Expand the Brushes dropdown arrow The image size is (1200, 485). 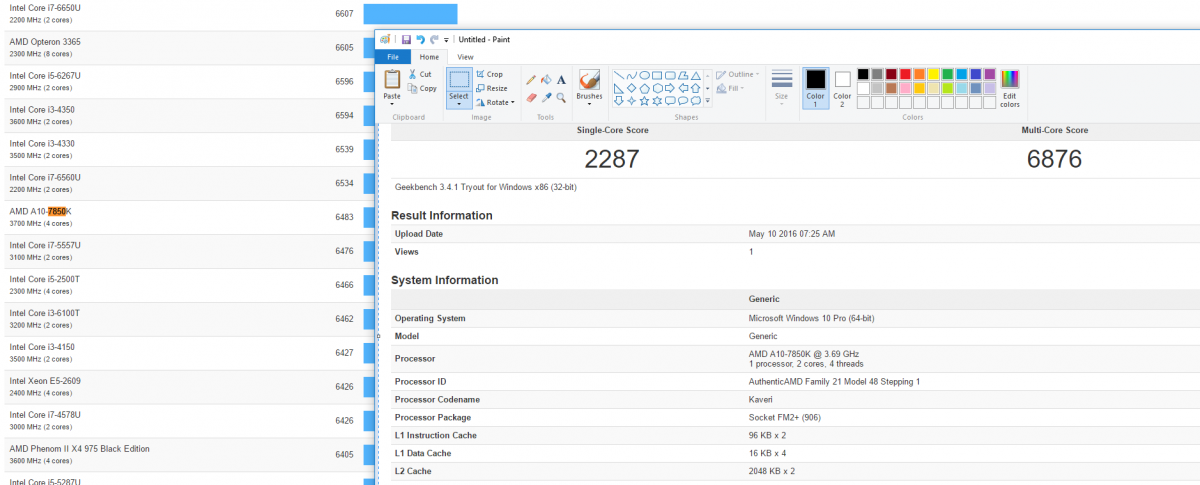click(x=589, y=102)
